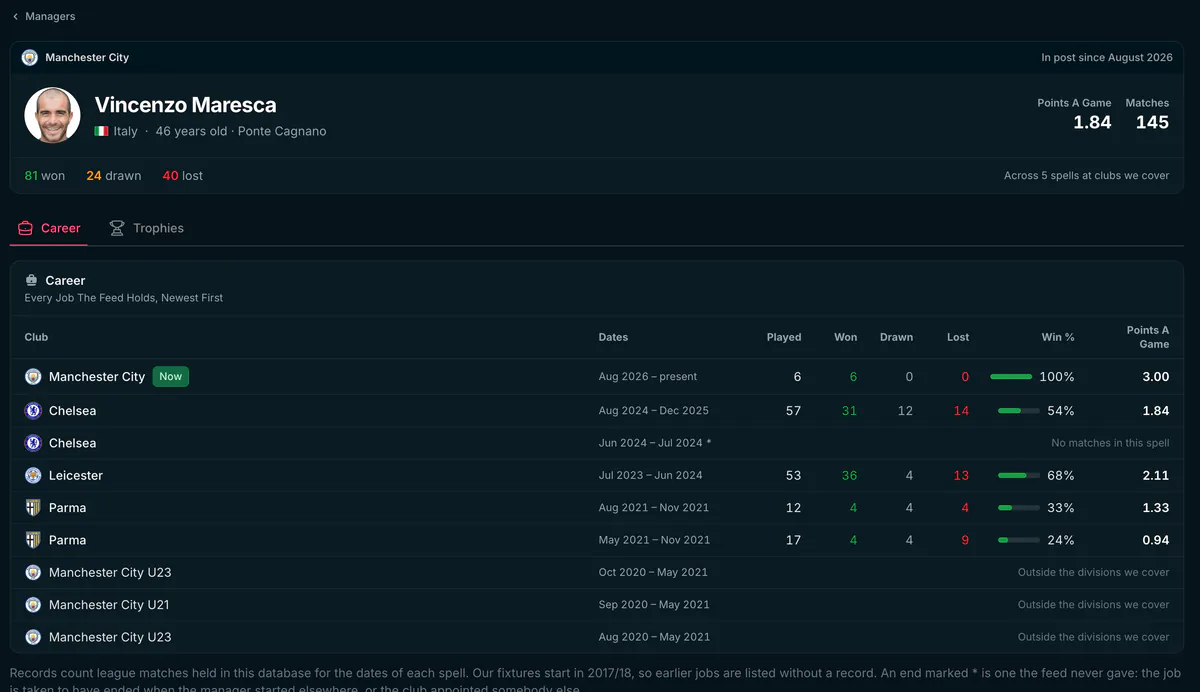The height and width of the screenshot is (692, 1200).
Task: Click the Aug 2026 – present date cell
Action: pyautogui.click(x=648, y=377)
